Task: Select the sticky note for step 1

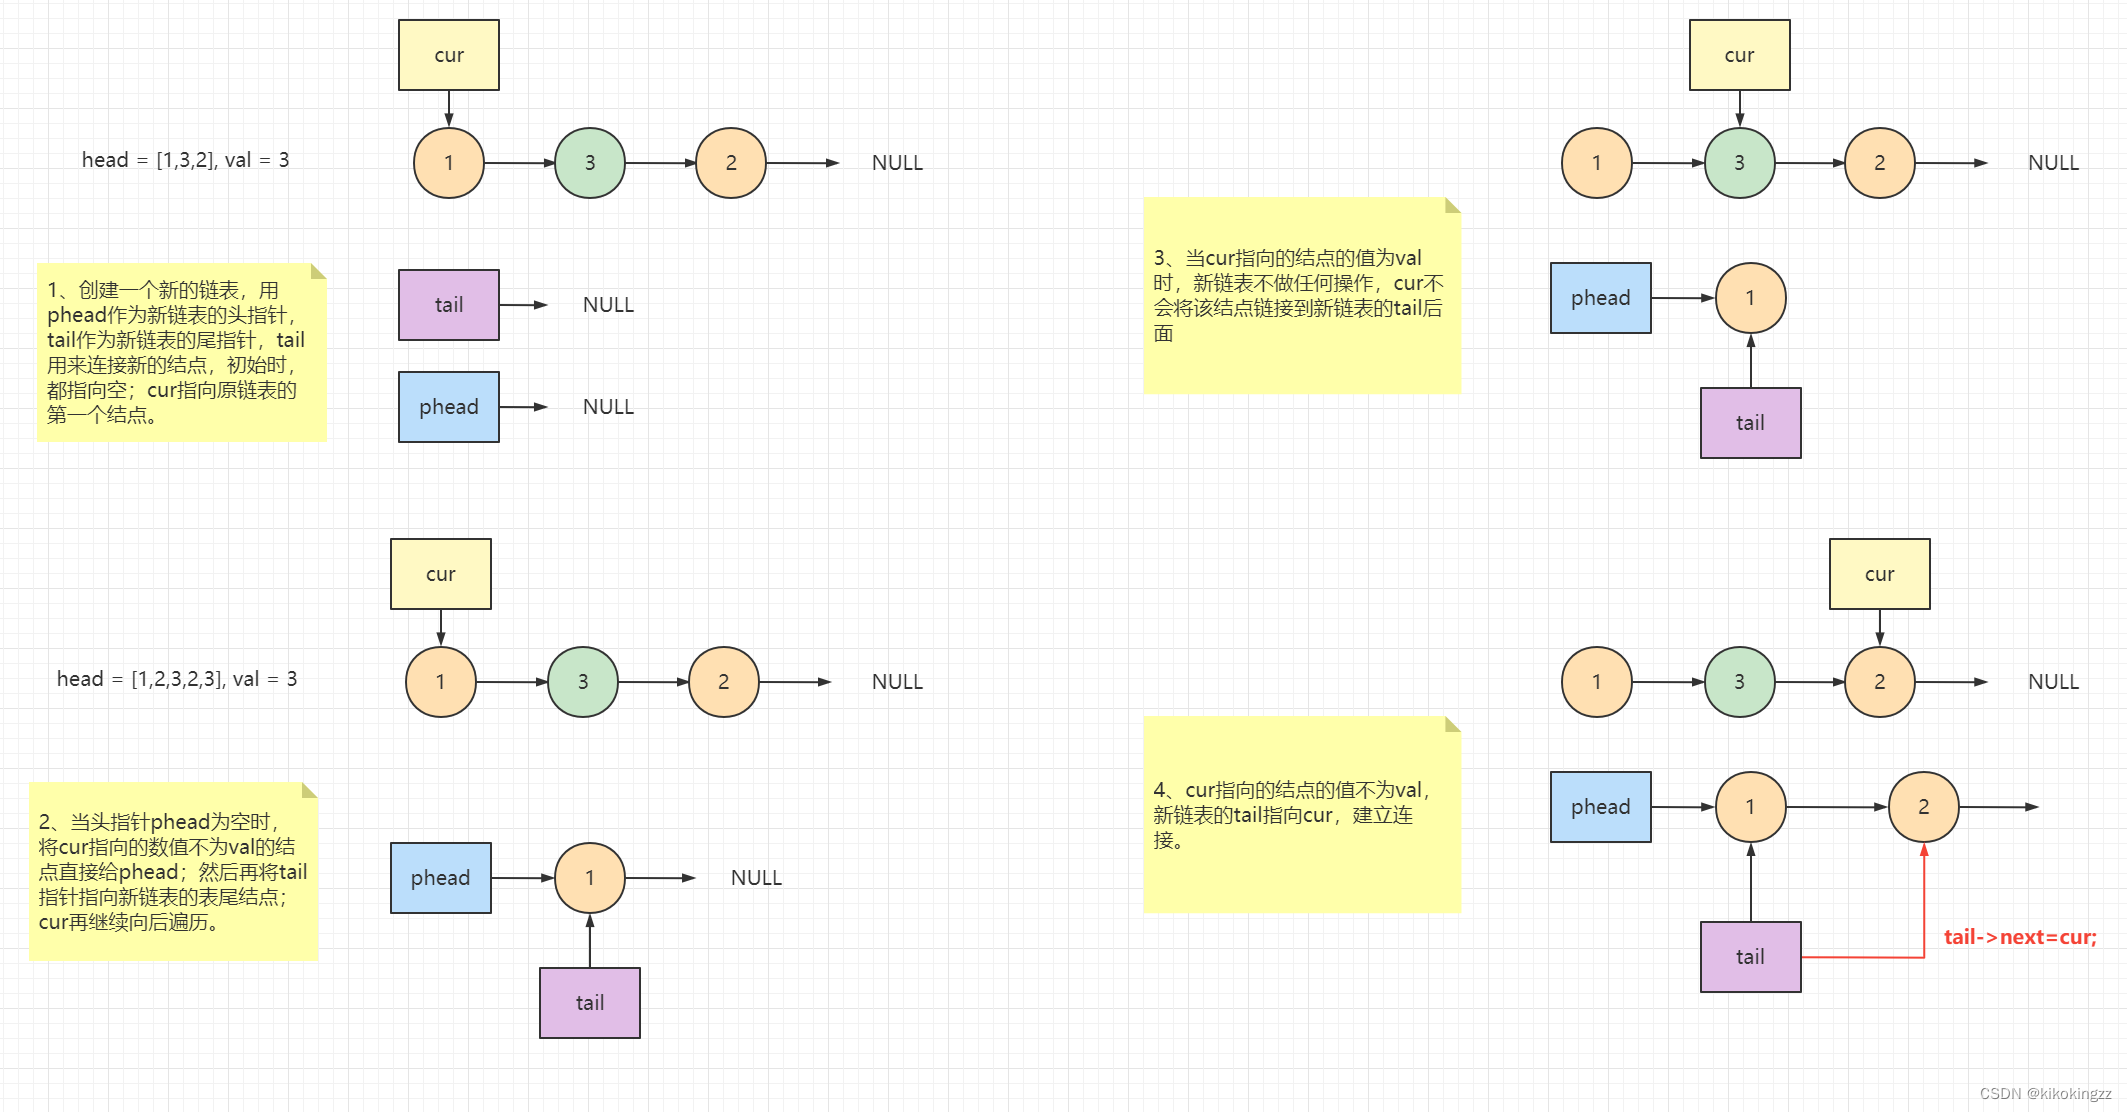Action: [x=181, y=352]
